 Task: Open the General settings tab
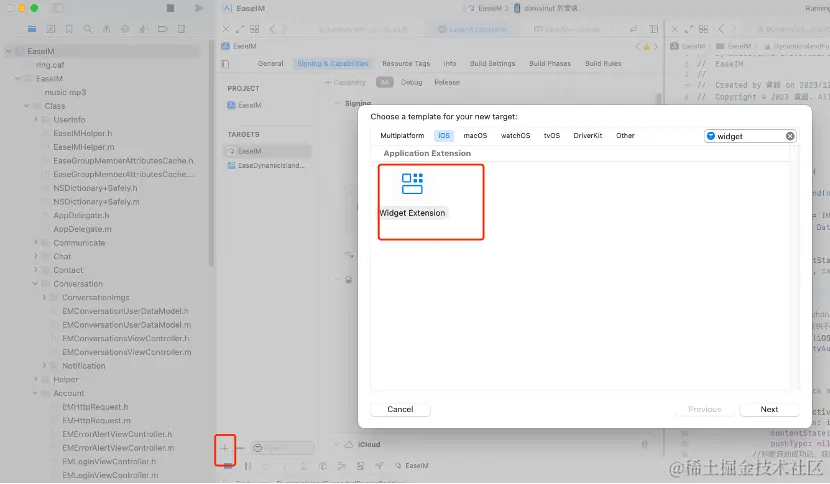click(x=270, y=64)
